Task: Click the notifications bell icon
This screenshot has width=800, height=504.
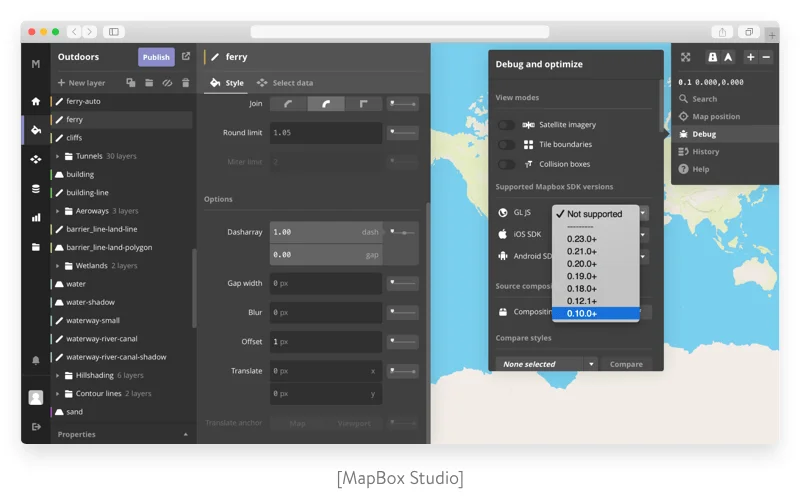Action: point(36,360)
